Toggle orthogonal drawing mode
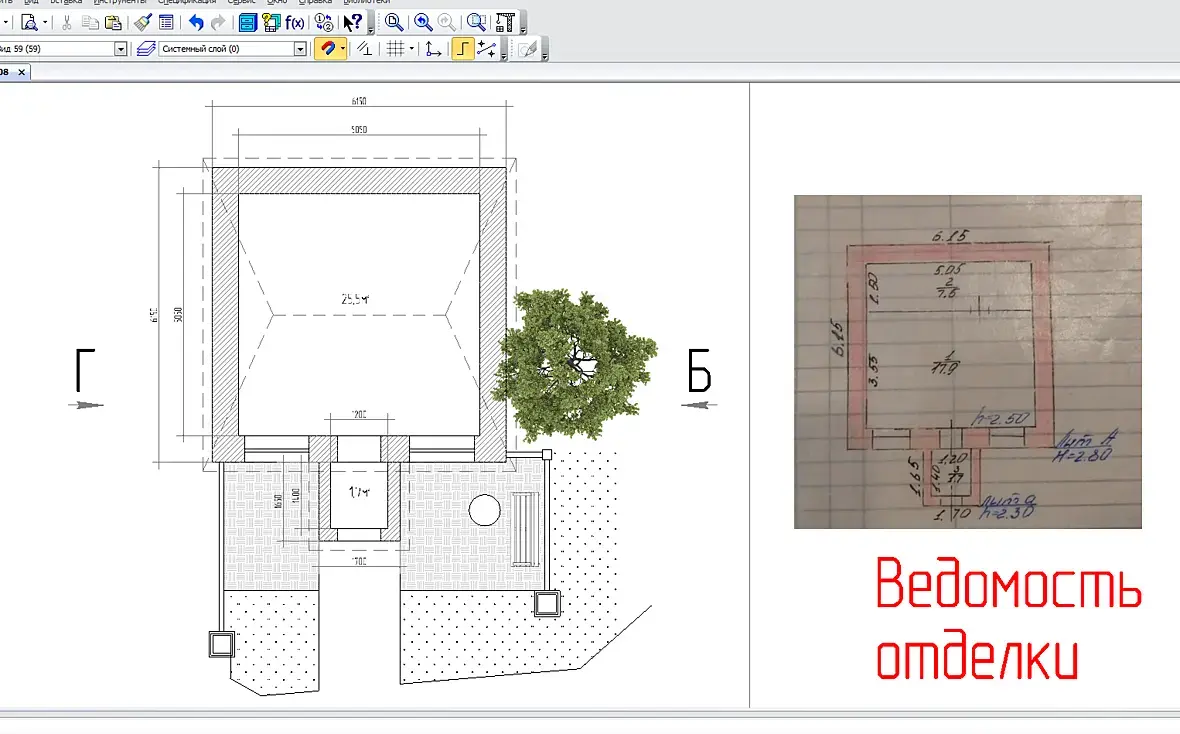 (x=462, y=49)
